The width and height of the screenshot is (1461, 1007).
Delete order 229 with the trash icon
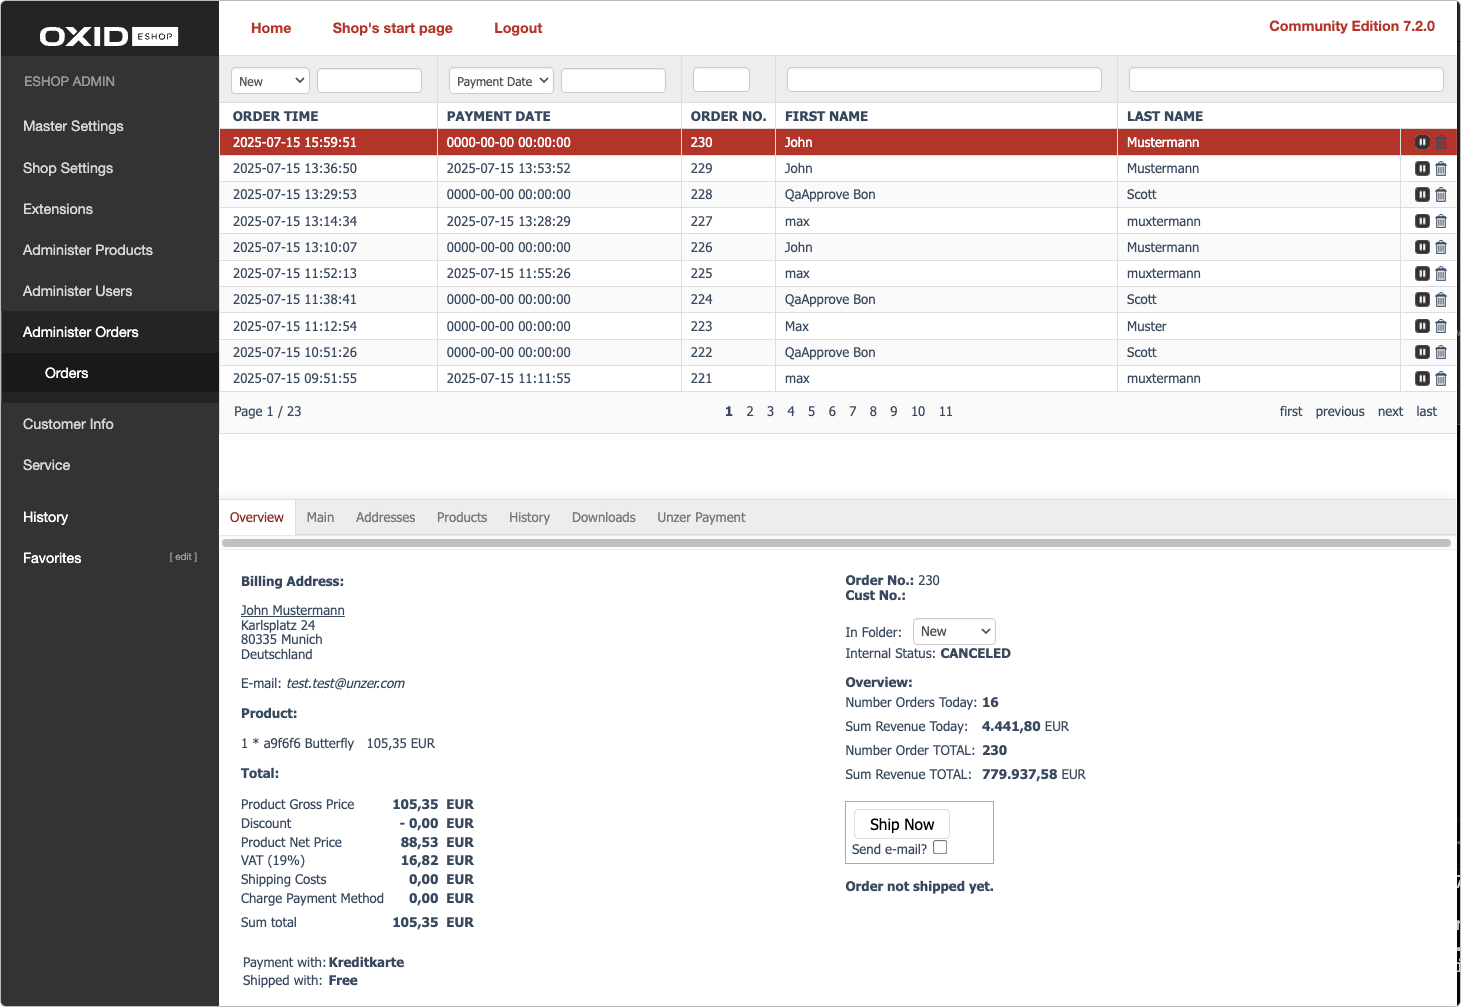click(x=1440, y=168)
